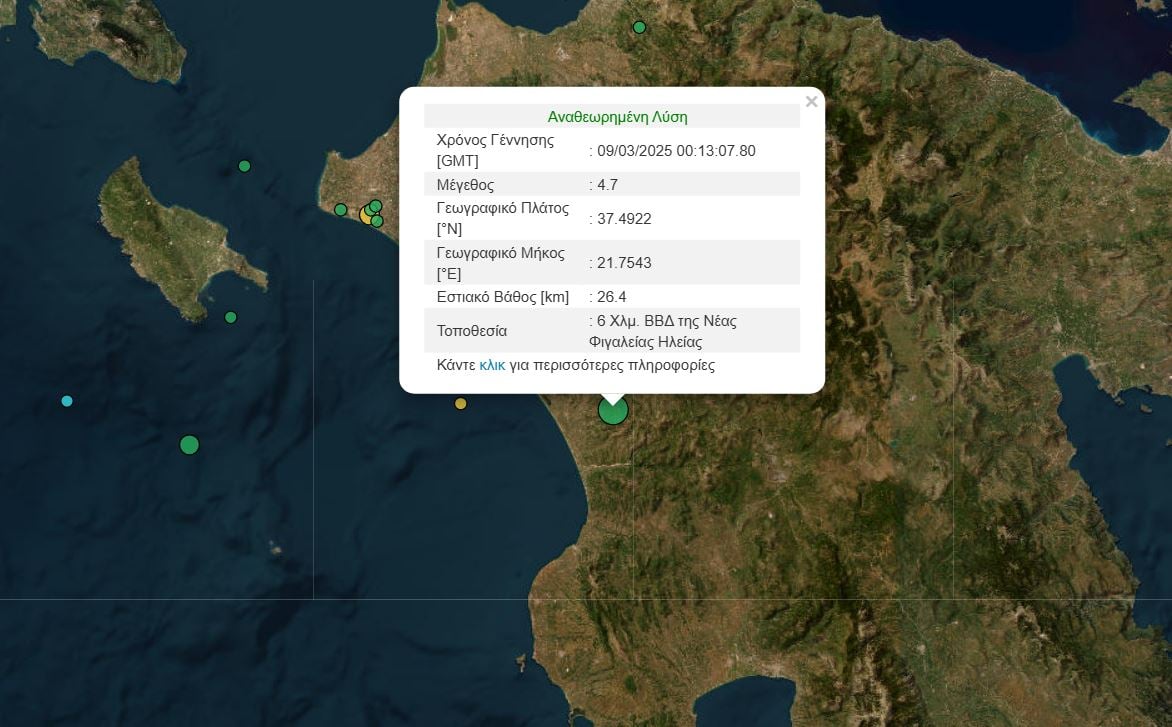Click the green marker near Zakynthos' southern bay
1172x727 pixels.
tap(231, 317)
